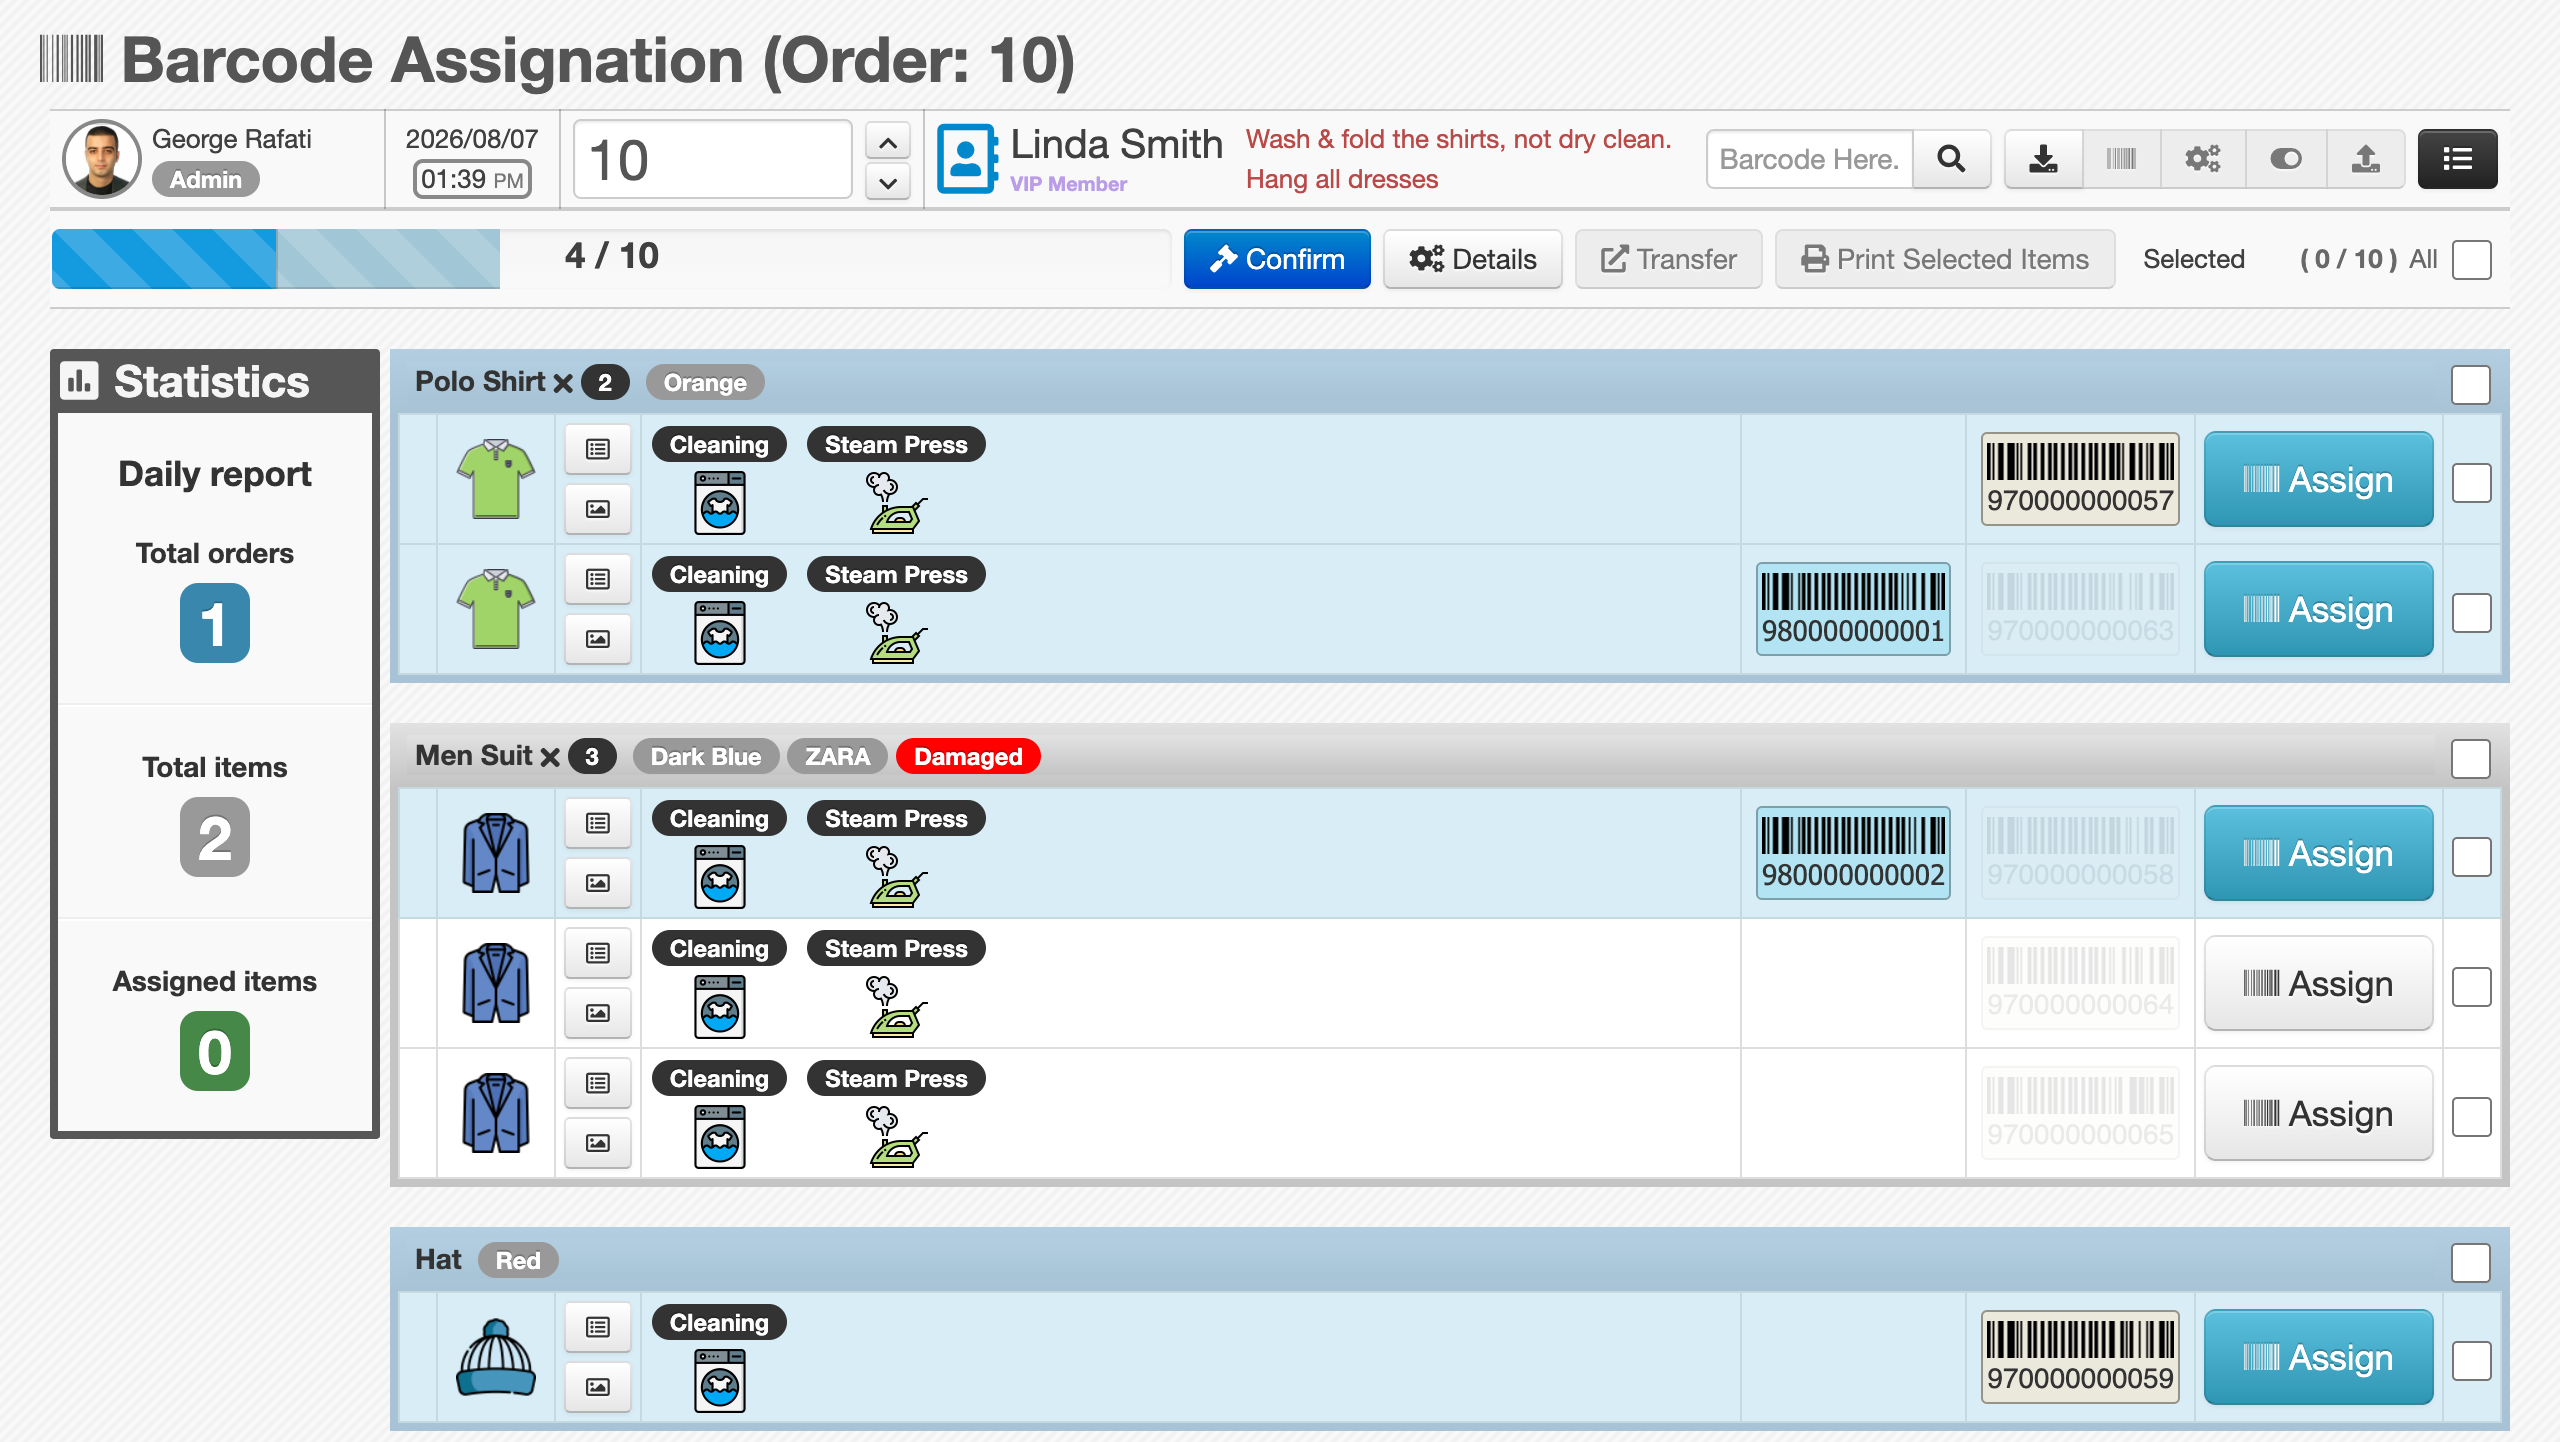Image resolution: width=2560 pixels, height=1442 pixels.
Task: Increase the order number with up arrow
Action: point(888,141)
